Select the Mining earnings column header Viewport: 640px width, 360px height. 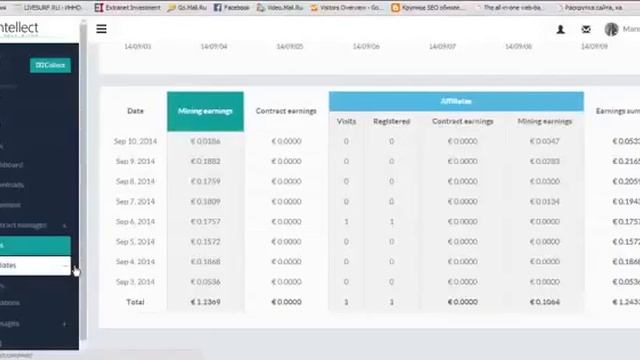[205, 111]
